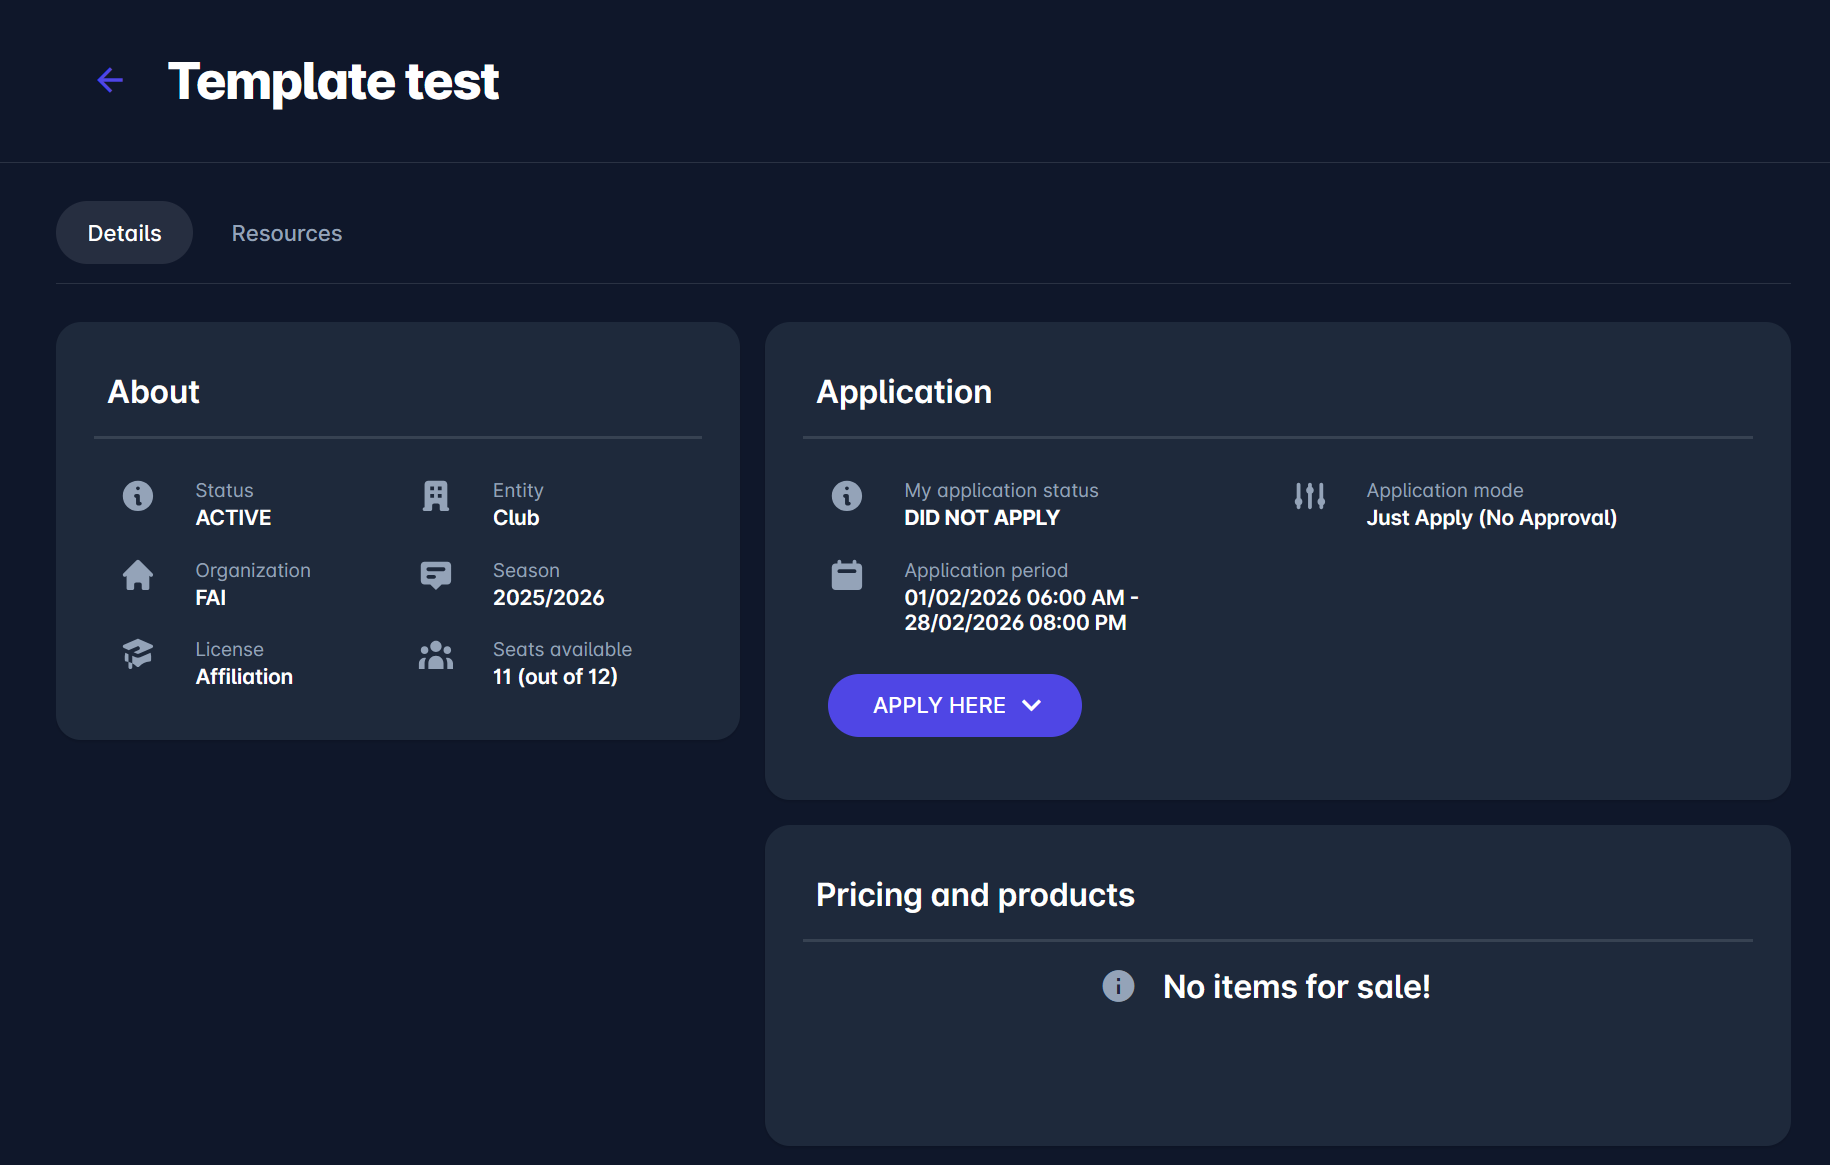The width and height of the screenshot is (1830, 1165).
Task: Click the Application mode sliders icon
Action: [x=1309, y=496]
